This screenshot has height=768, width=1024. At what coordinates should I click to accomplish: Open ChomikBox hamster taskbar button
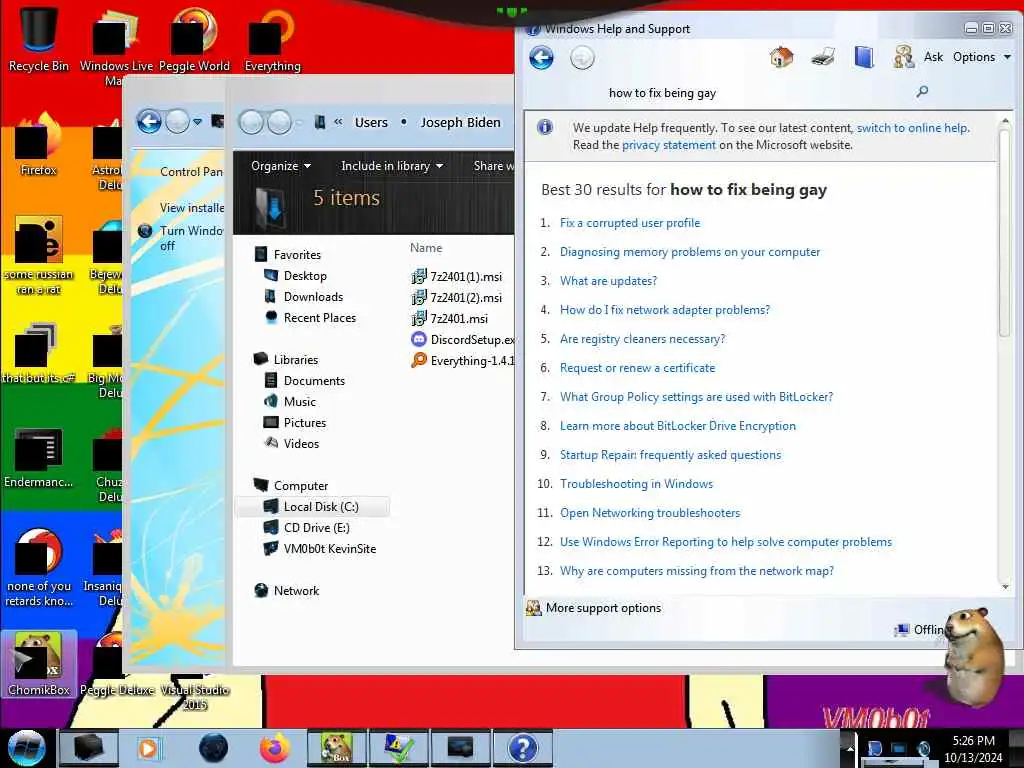(337, 748)
